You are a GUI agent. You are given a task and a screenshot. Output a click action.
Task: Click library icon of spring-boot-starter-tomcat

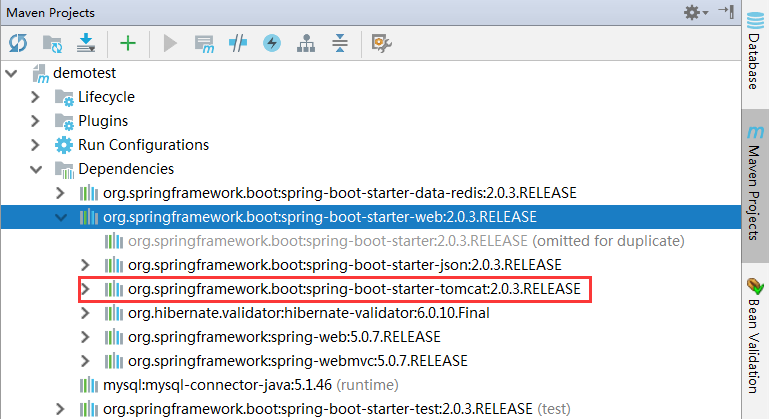tap(114, 289)
